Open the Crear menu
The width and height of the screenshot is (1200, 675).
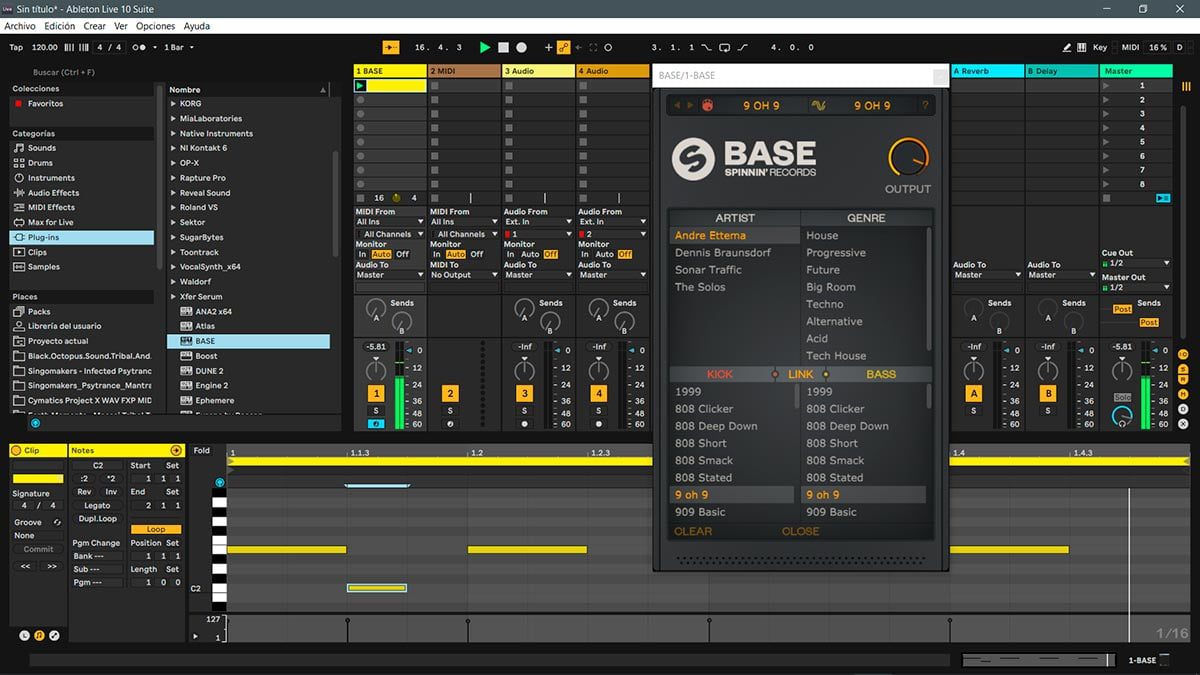(x=95, y=26)
